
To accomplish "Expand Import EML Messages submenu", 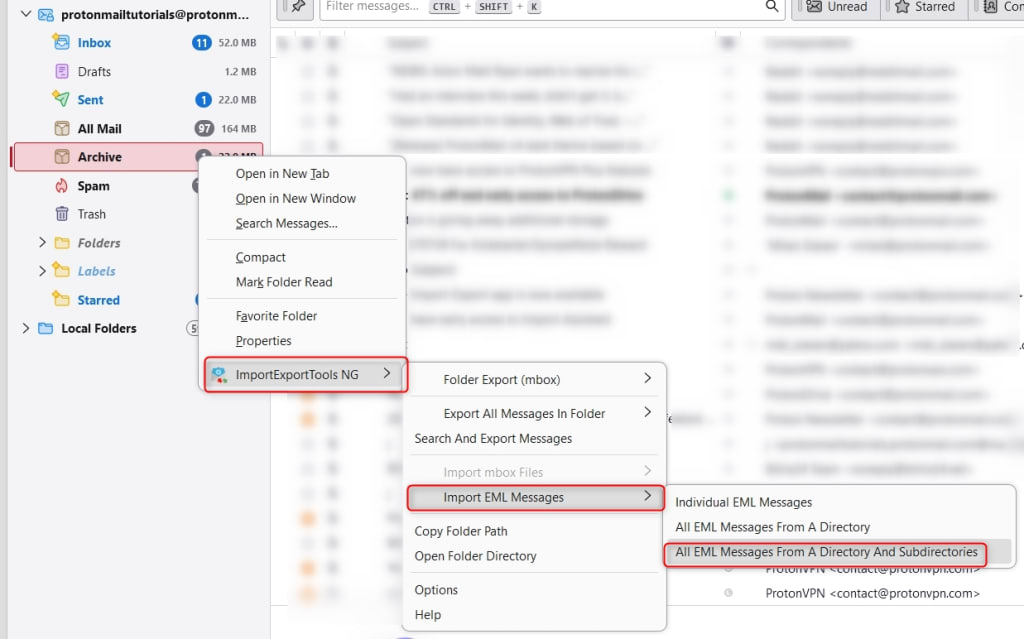I will click(x=536, y=498).
